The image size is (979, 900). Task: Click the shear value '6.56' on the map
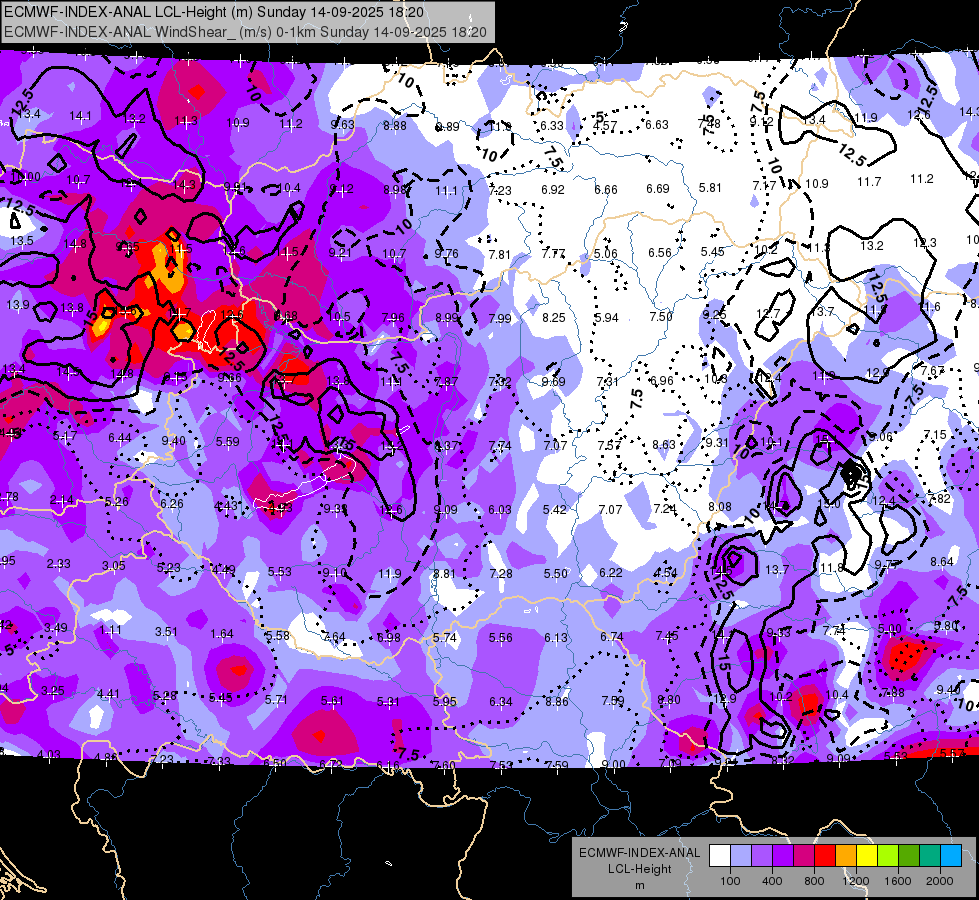(x=659, y=252)
